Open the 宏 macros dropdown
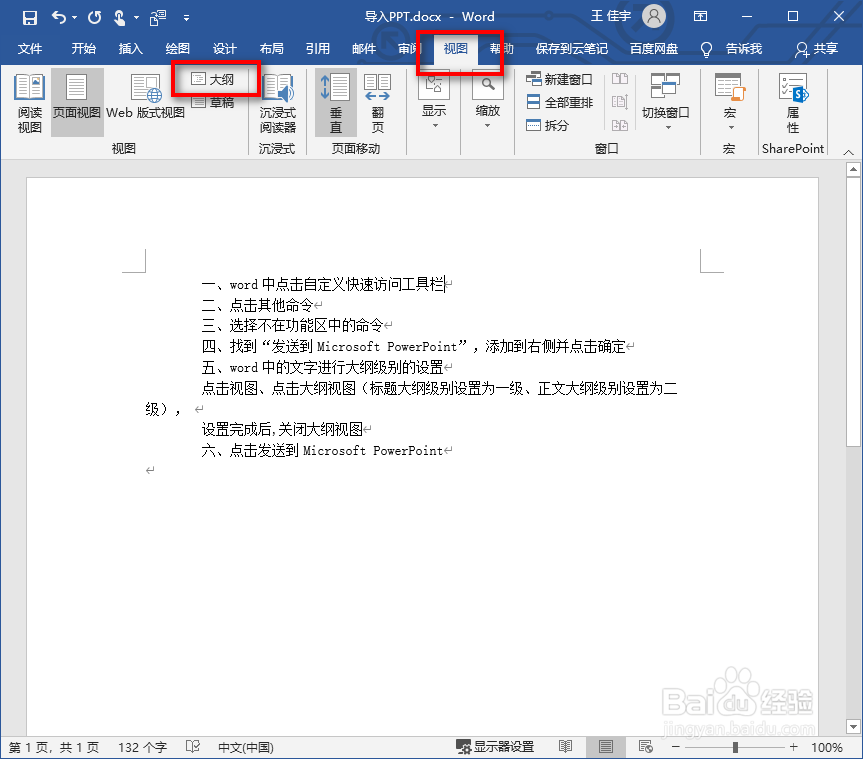This screenshot has height=759, width=863. pos(730,103)
